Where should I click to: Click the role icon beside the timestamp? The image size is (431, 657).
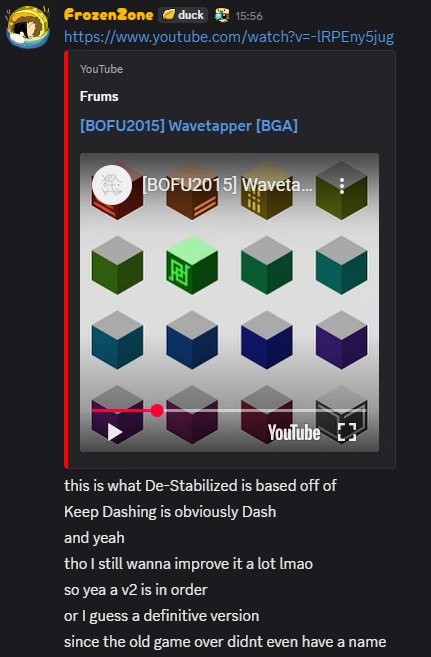[x=222, y=16]
